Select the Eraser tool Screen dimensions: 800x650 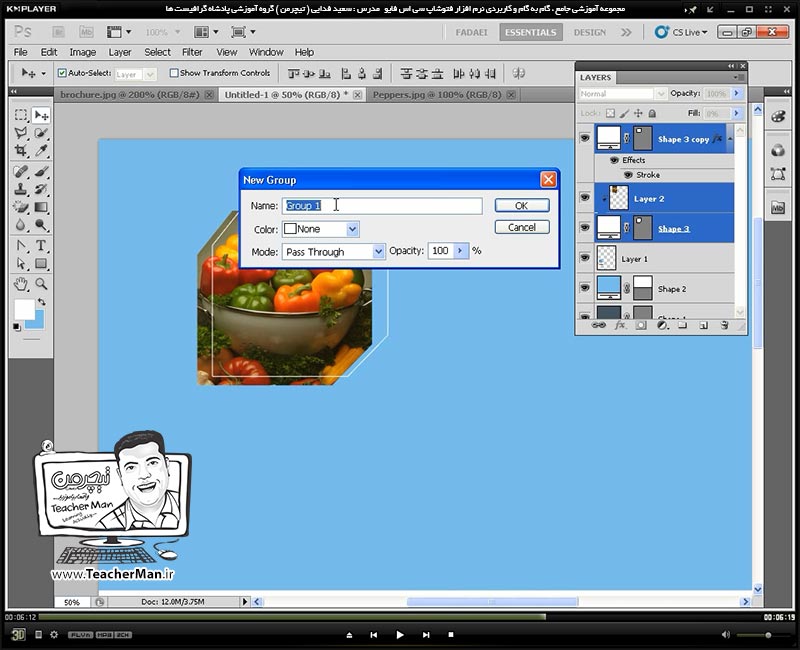20,207
